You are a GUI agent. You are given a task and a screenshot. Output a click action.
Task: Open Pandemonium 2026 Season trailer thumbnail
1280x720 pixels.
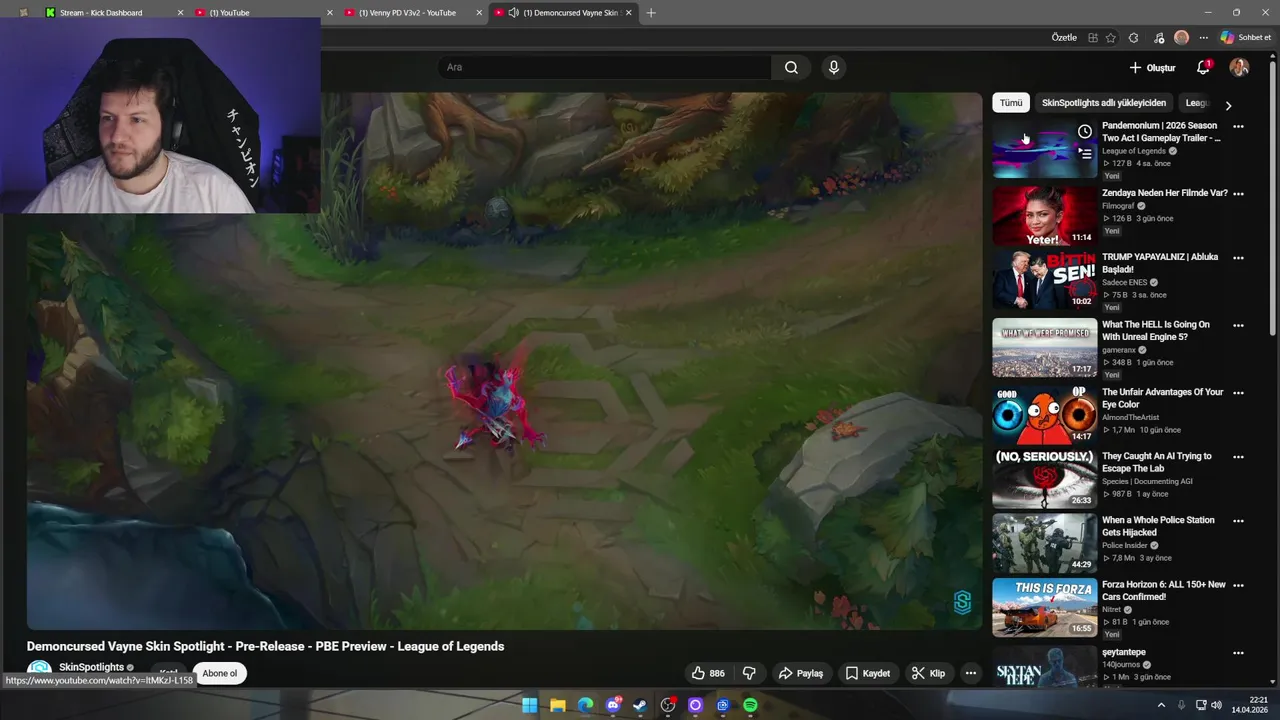[x=1044, y=149]
